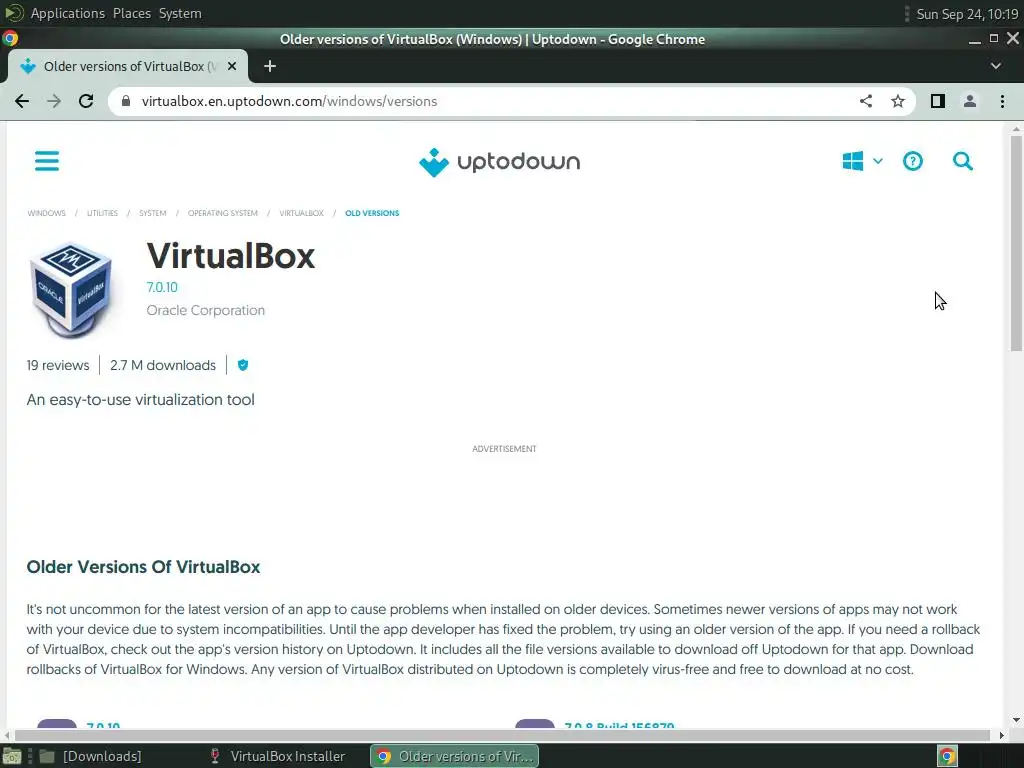
Task: Switch to the Downloads taskbar window
Action: tap(90, 756)
